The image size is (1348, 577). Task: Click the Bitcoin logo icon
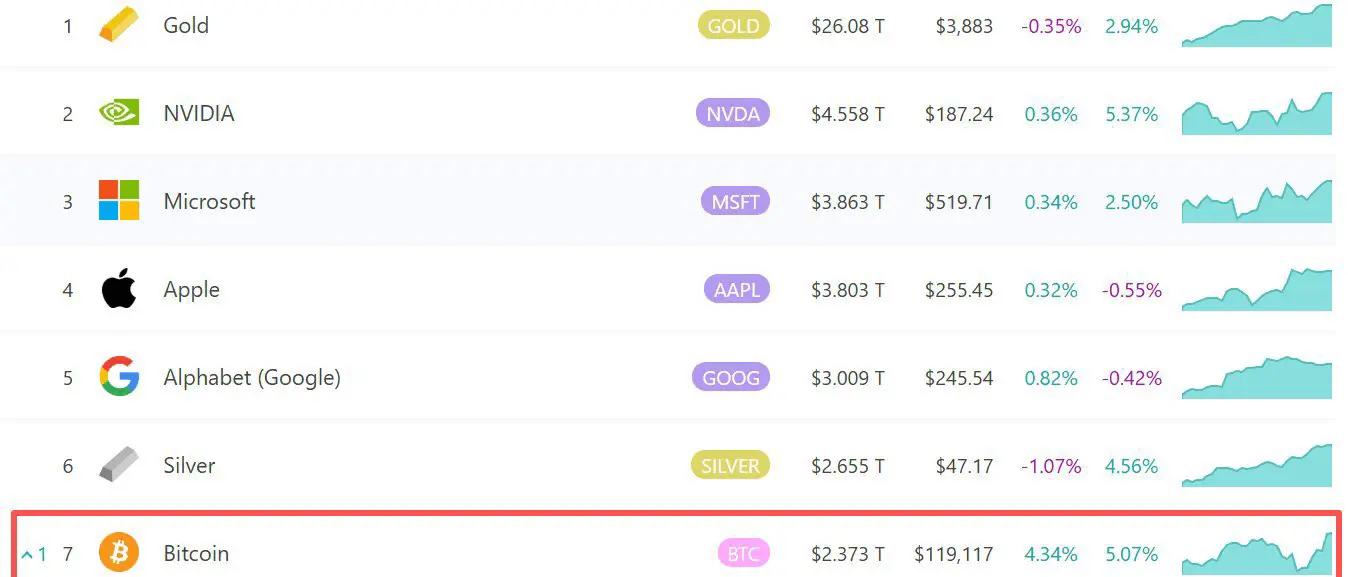(x=119, y=553)
